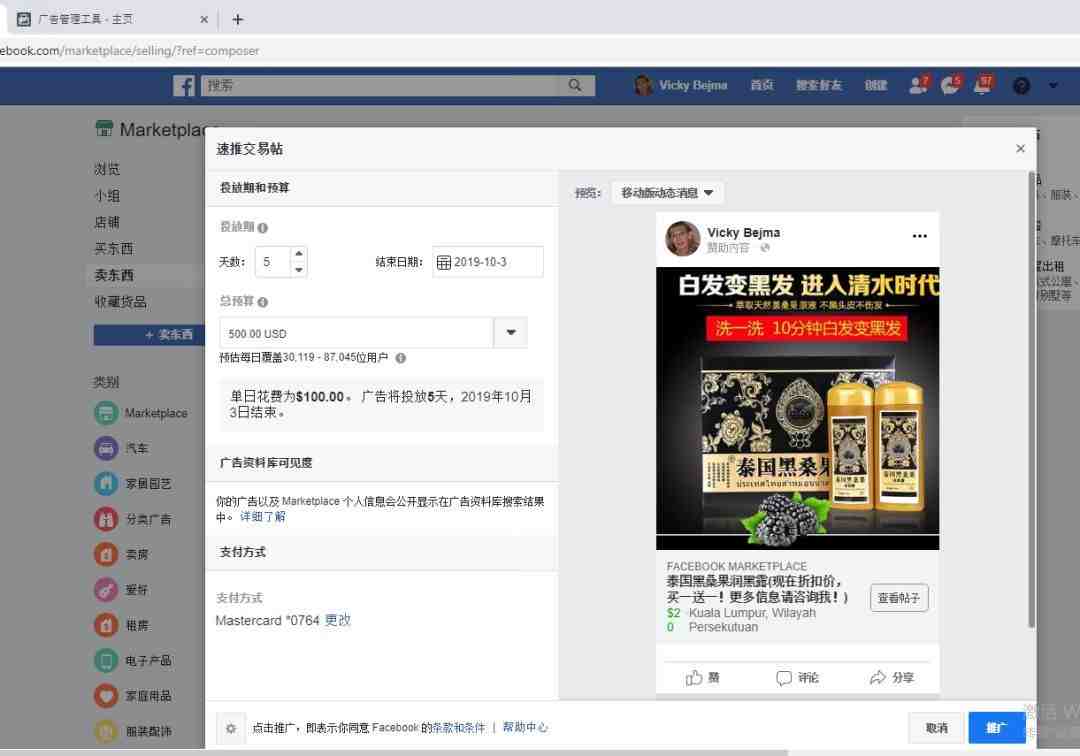
Task: Click the blue 推广 button
Action: 996,728
